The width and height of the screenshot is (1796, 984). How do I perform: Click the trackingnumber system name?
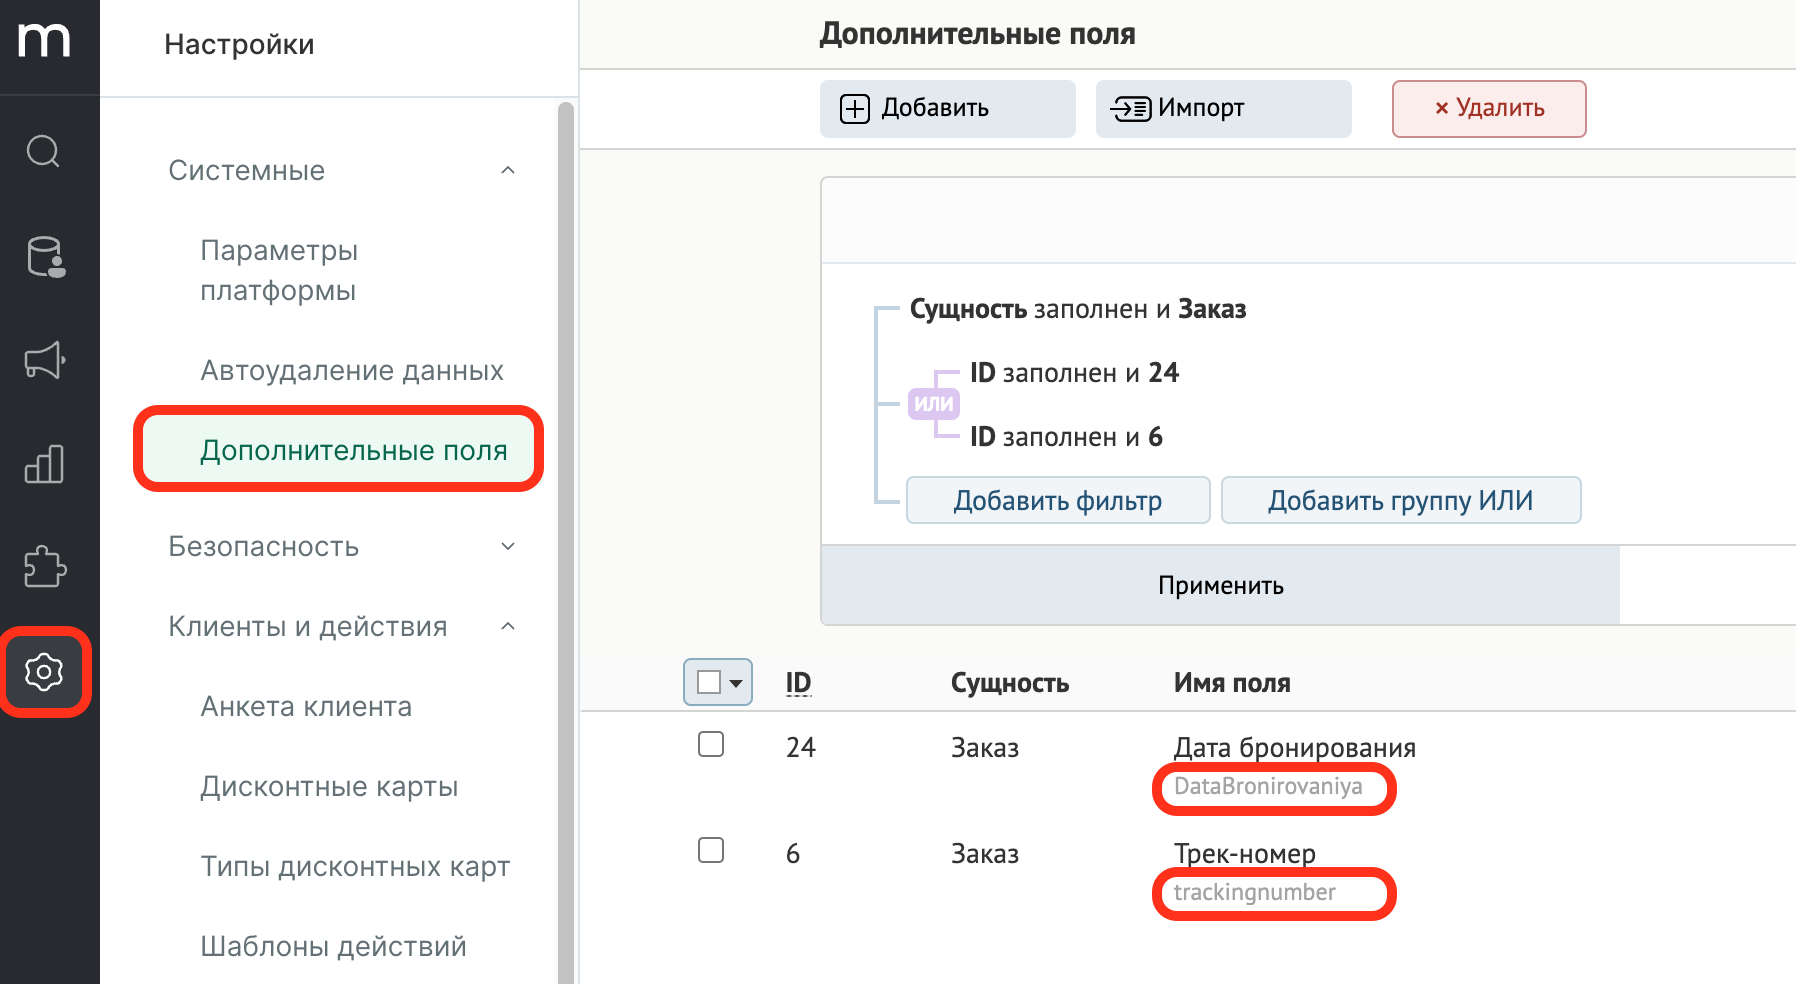tap(1254, 893)
